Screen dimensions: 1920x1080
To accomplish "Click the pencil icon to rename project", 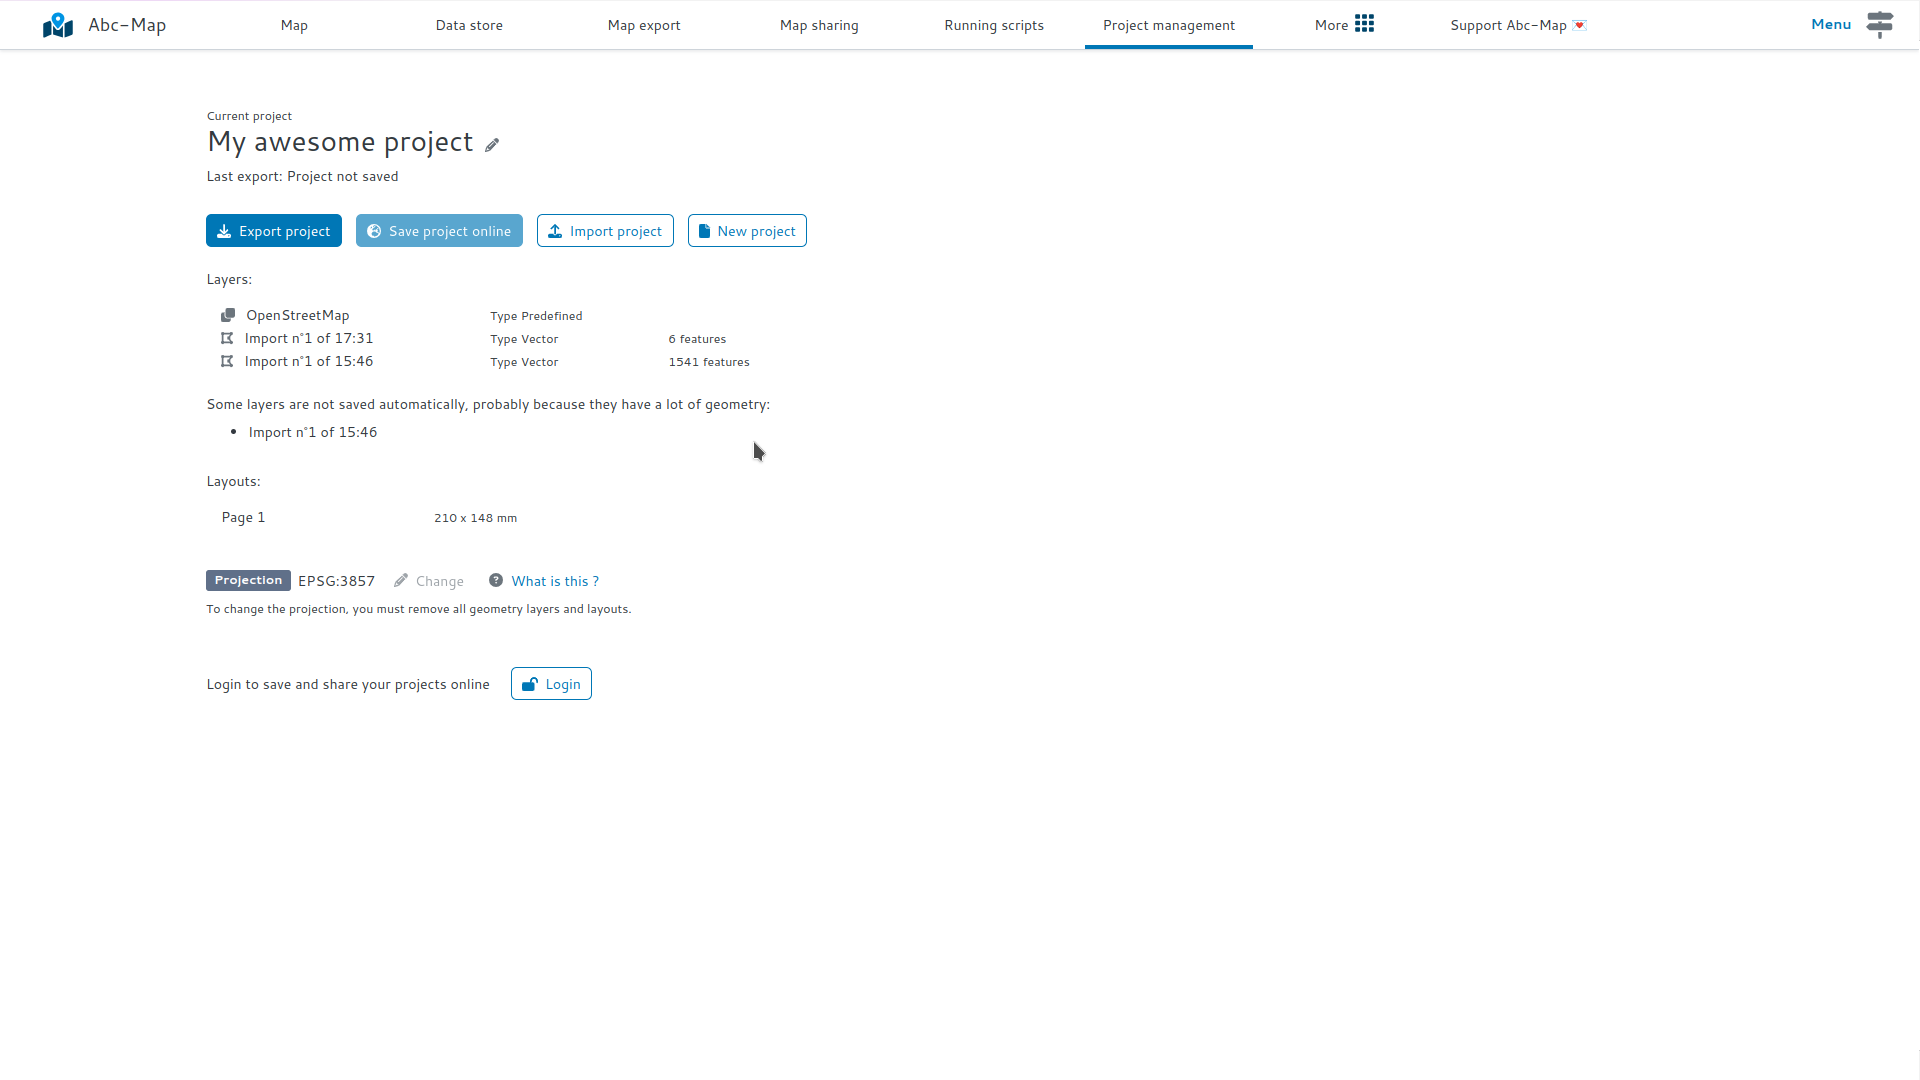I will point(492,145).
